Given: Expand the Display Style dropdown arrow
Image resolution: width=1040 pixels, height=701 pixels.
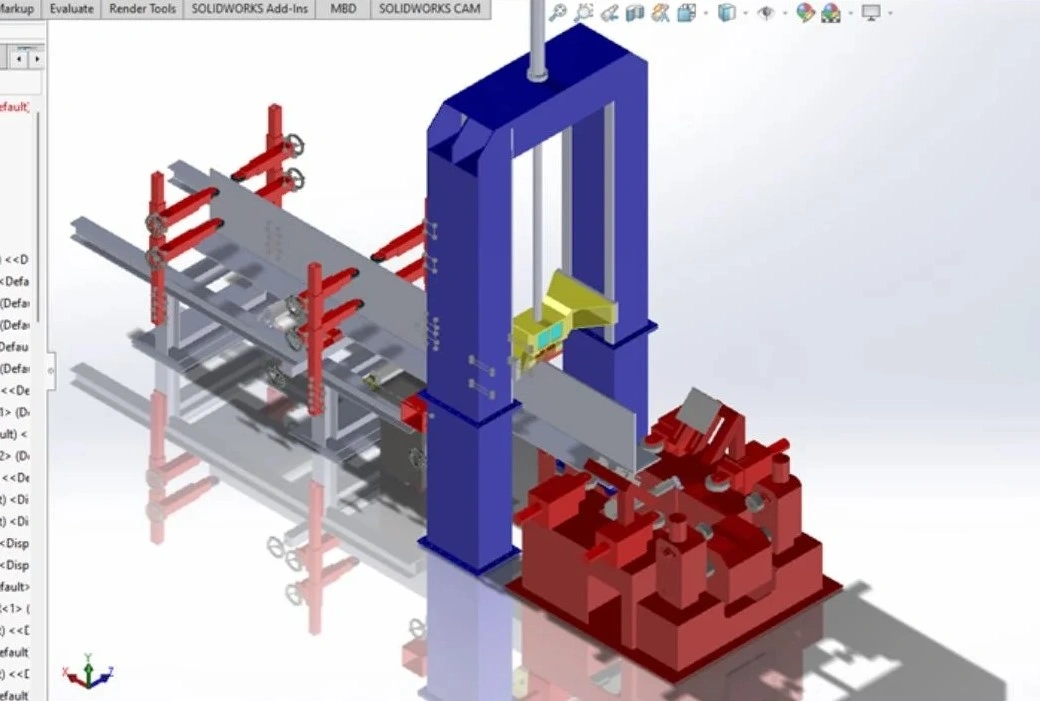Looking at the screenshot, I should click(745, 13).
